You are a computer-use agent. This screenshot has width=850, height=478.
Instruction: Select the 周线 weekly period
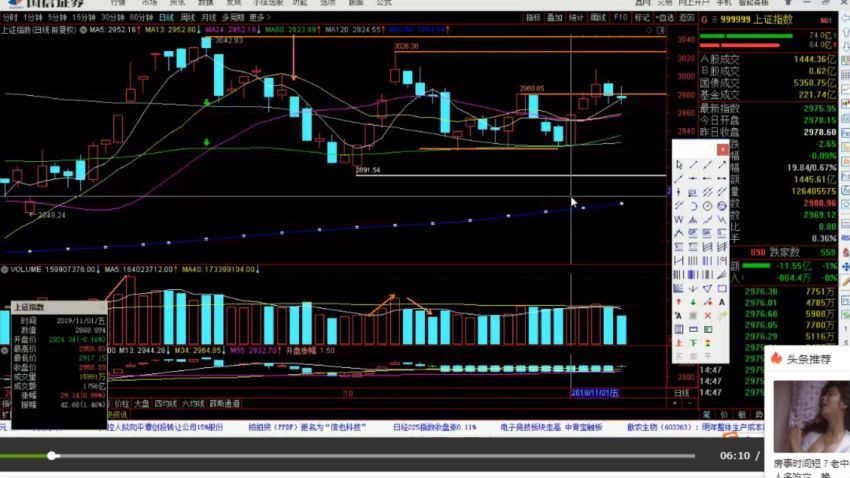(188, 18)
